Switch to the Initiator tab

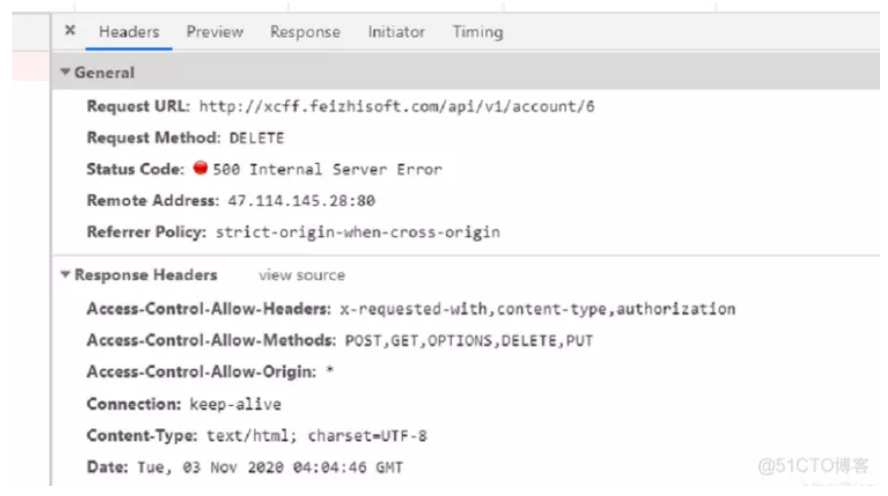(x=396, y=32)
